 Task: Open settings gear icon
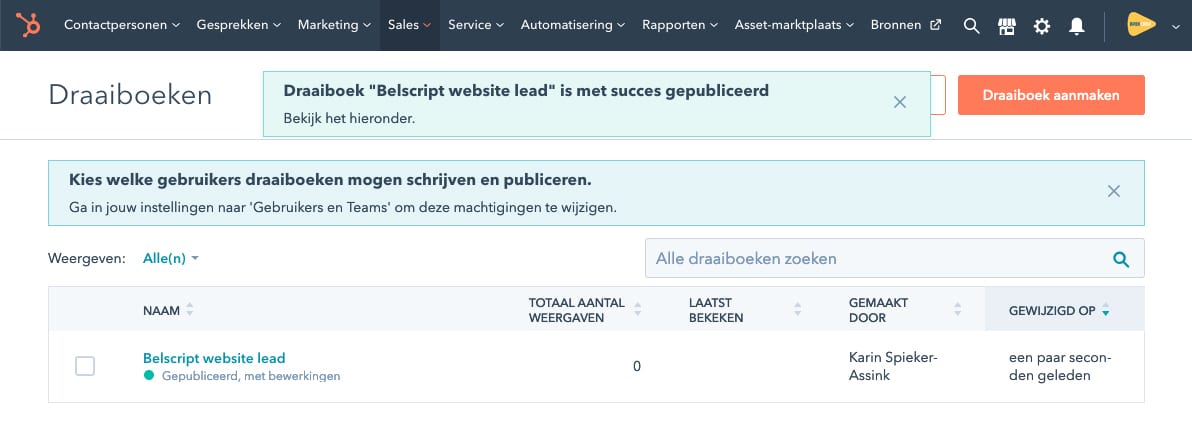1041,26
